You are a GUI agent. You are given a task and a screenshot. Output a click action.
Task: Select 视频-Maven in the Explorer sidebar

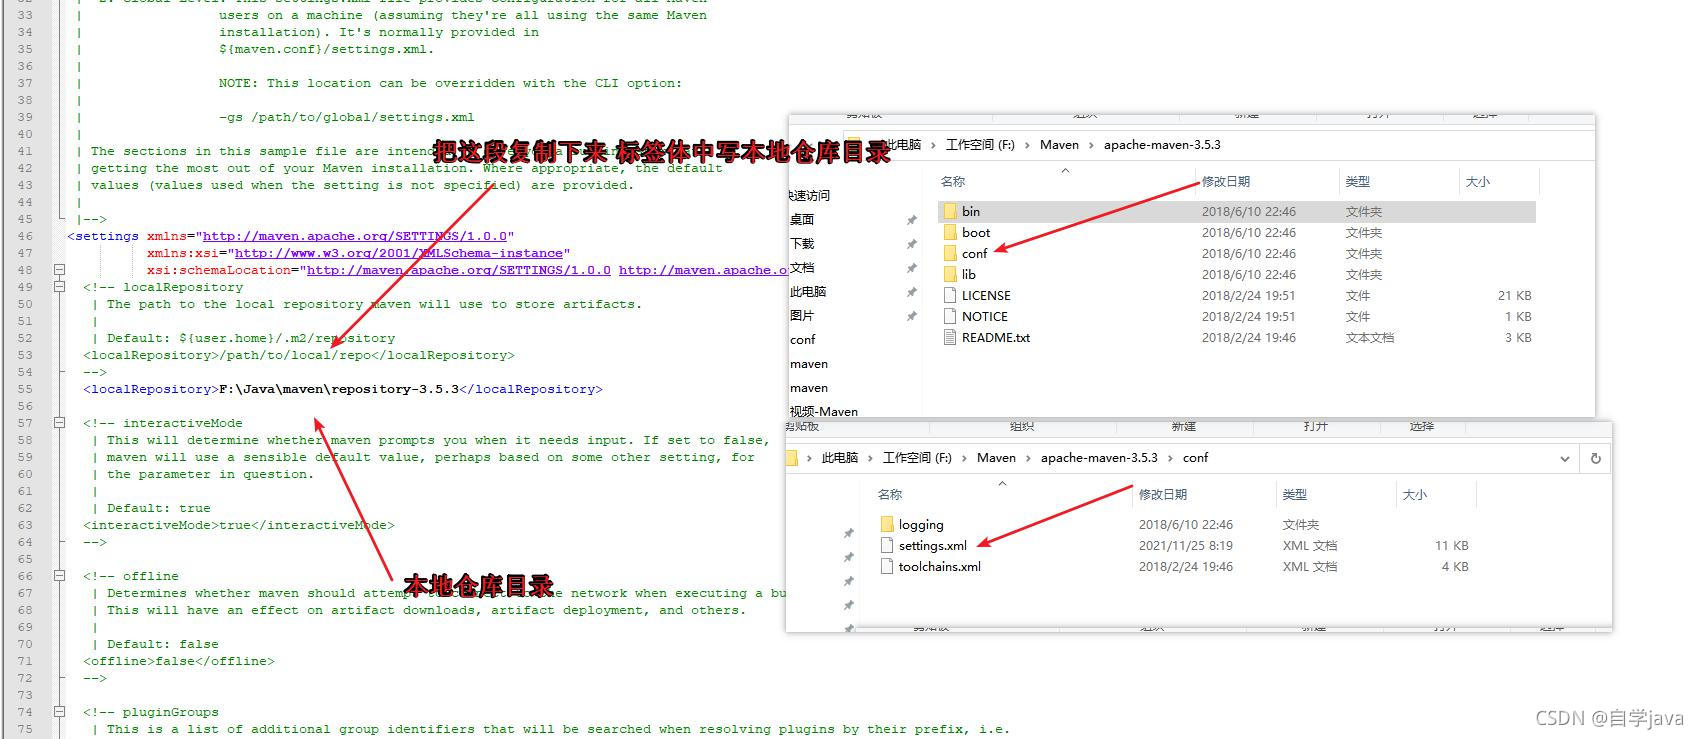coord(824,412)
